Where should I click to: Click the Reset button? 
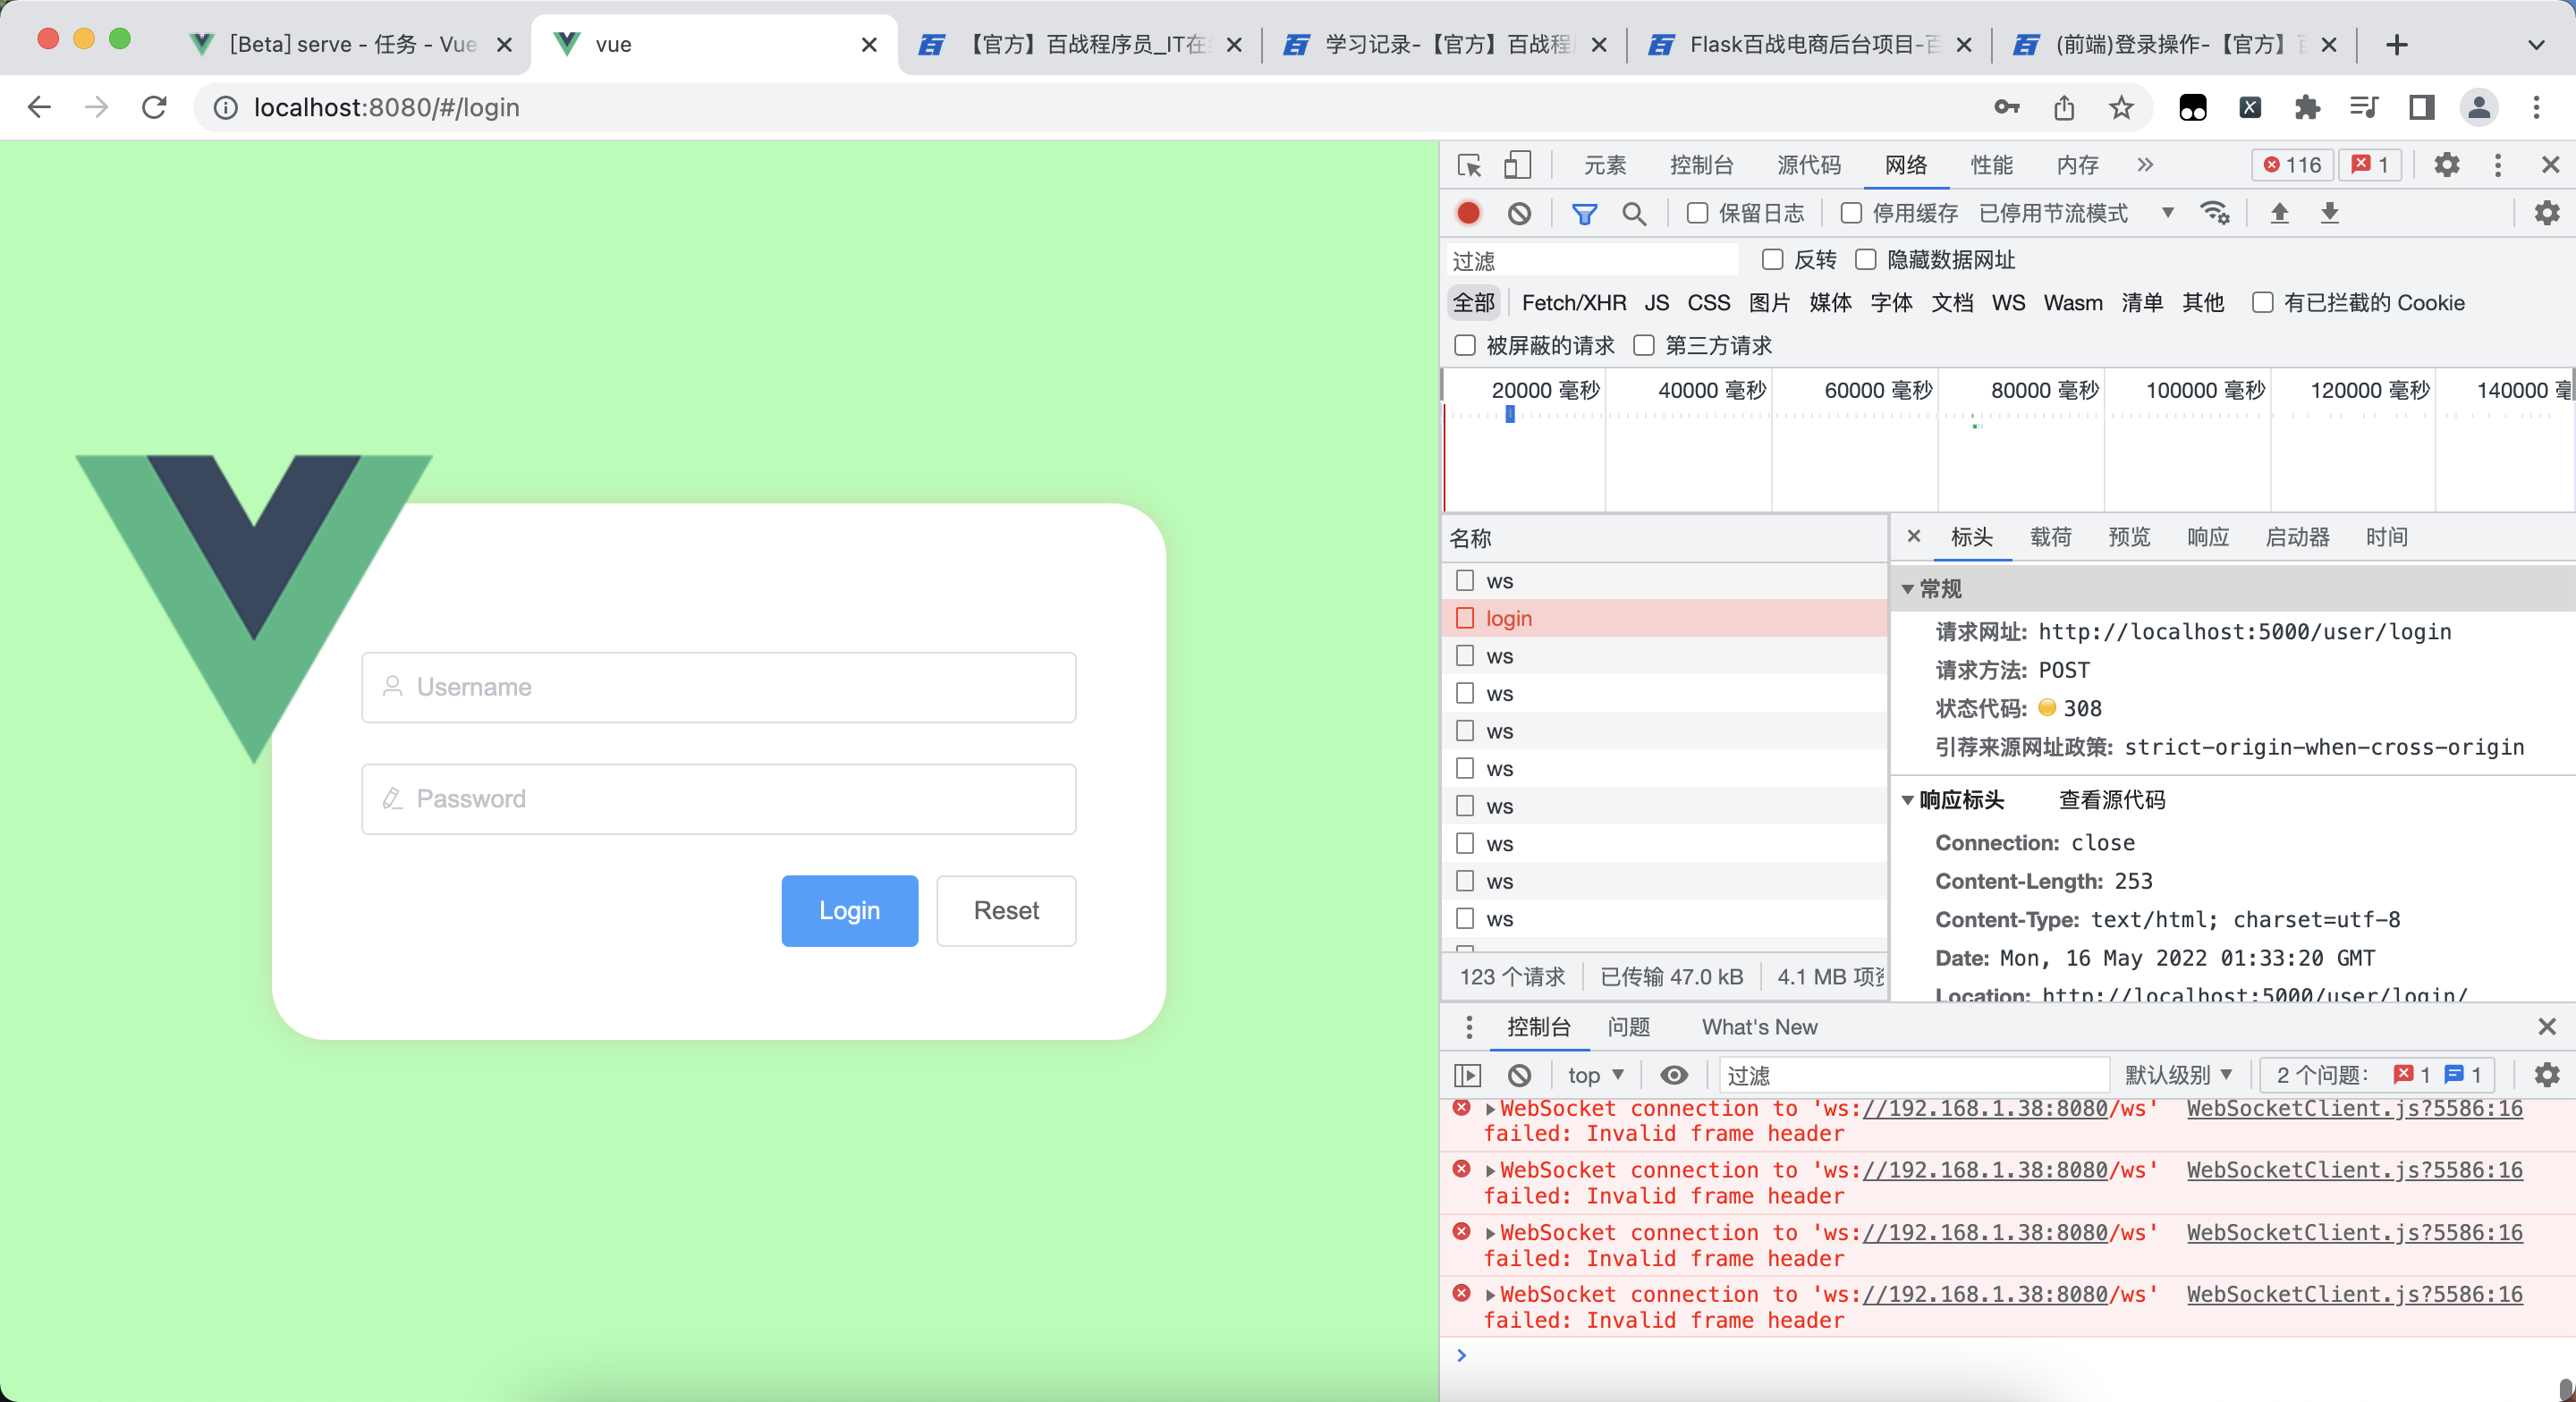coord(1006,910)
